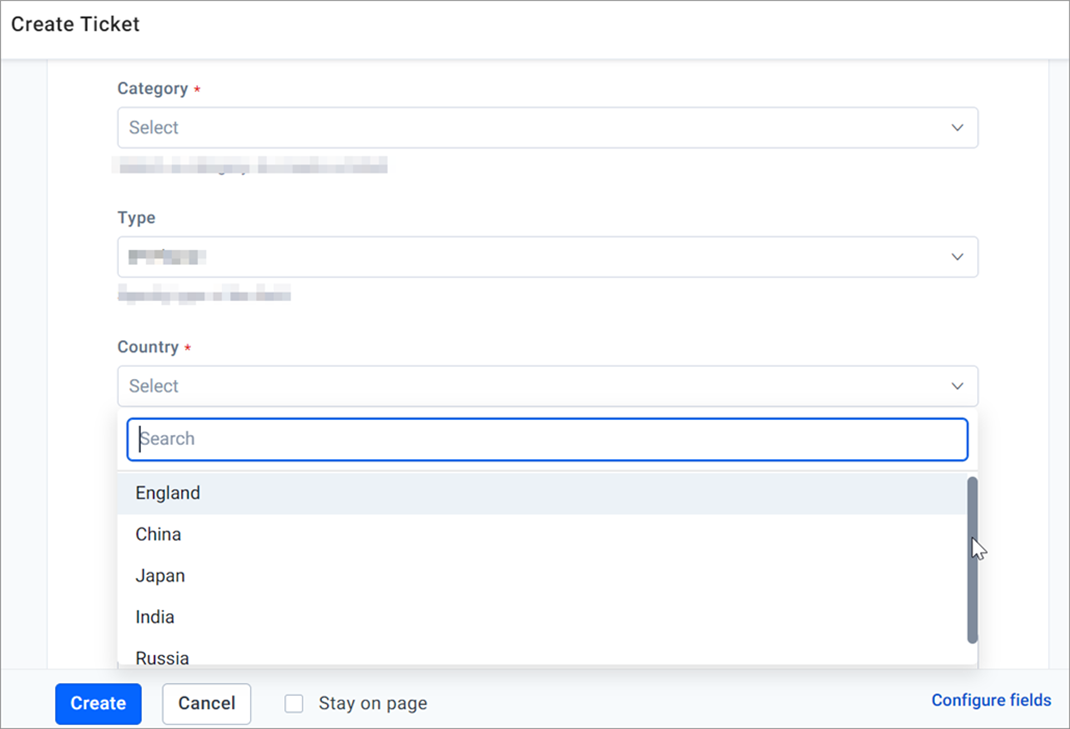Click the Stay on page label
1070x729 pixels.
373,704
